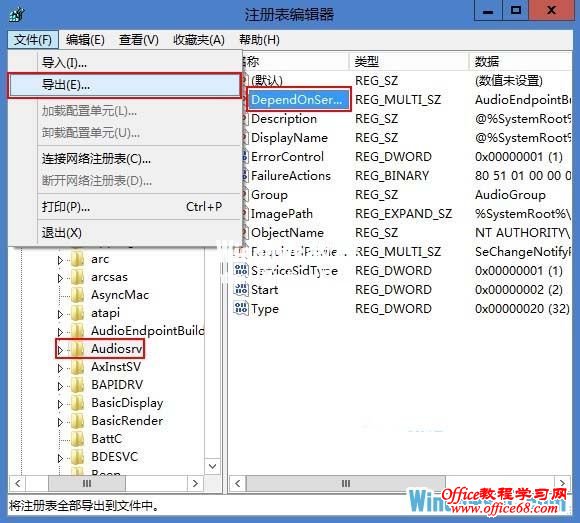Click the value pane horizontal scrollbar thumb
The height and width of the screenshot is (523, 580).
346,483
